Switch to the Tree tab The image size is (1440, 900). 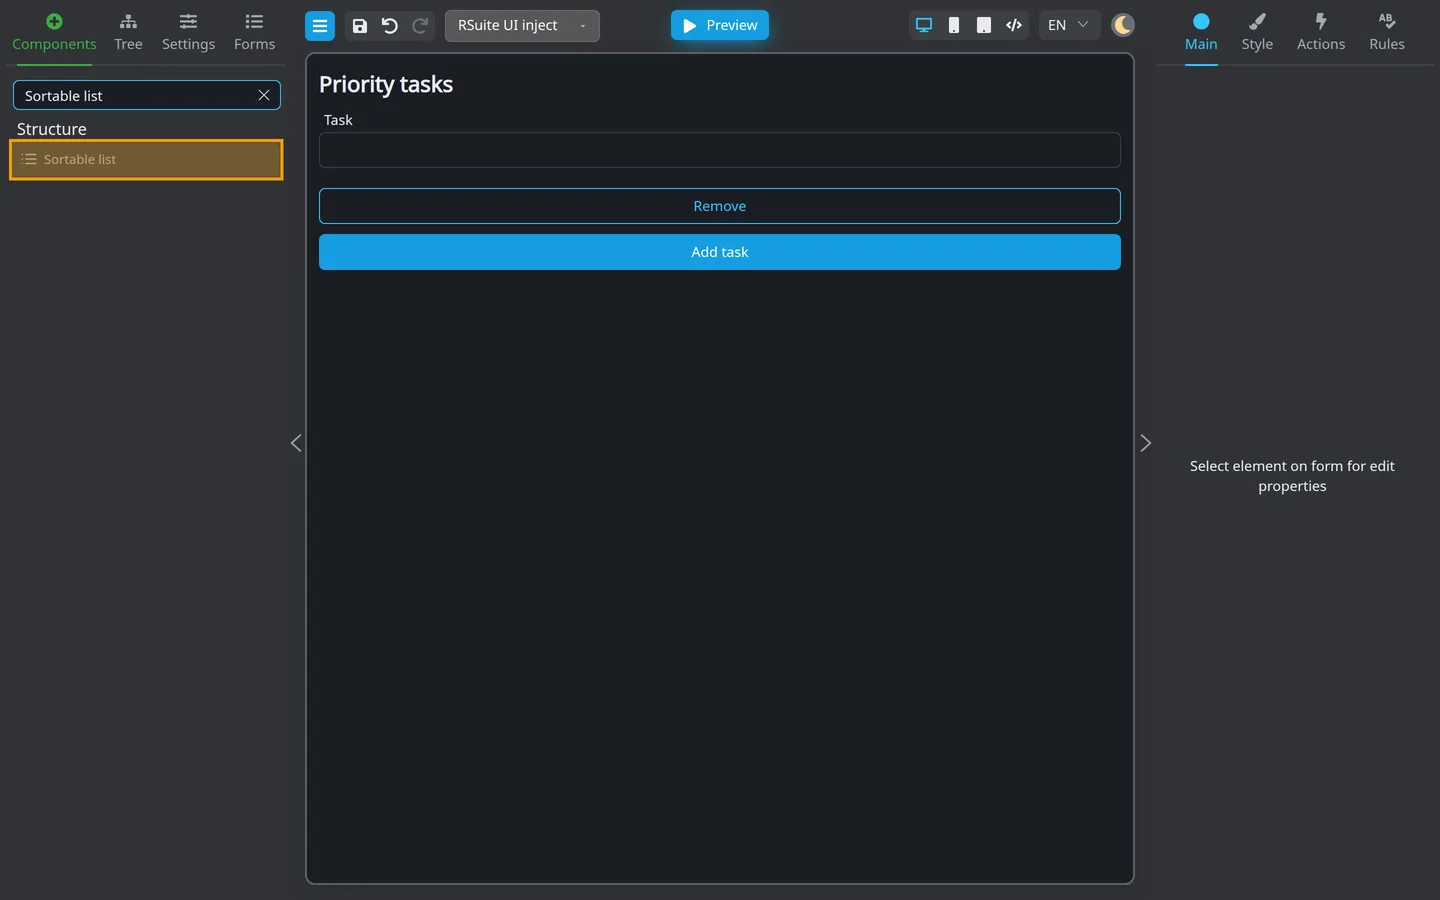(128, 33)
